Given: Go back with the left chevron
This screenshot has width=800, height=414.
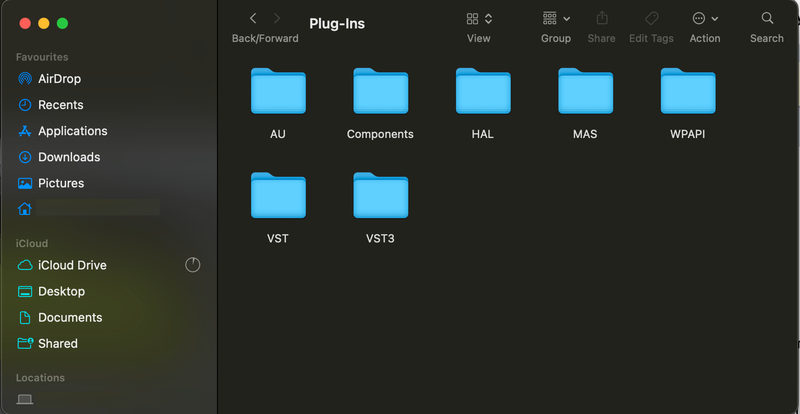Looking at the screenshot, I should click(x=253, y=18).
